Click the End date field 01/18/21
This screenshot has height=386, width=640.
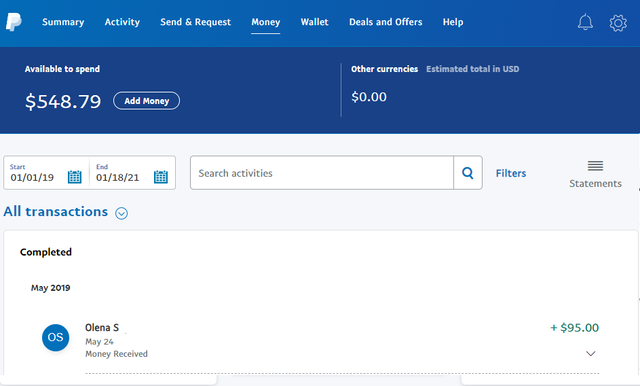tap(118, 177)
